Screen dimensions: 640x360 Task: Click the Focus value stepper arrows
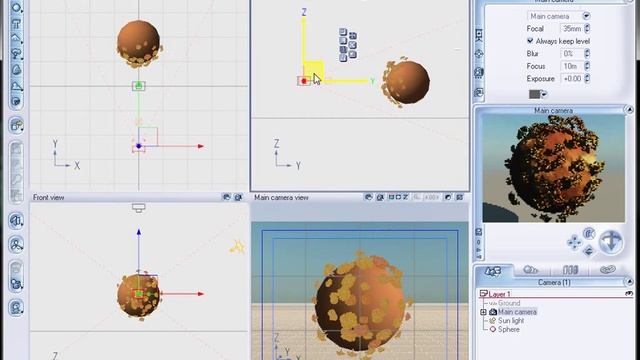pyautogui.click(x=587, y=66)
